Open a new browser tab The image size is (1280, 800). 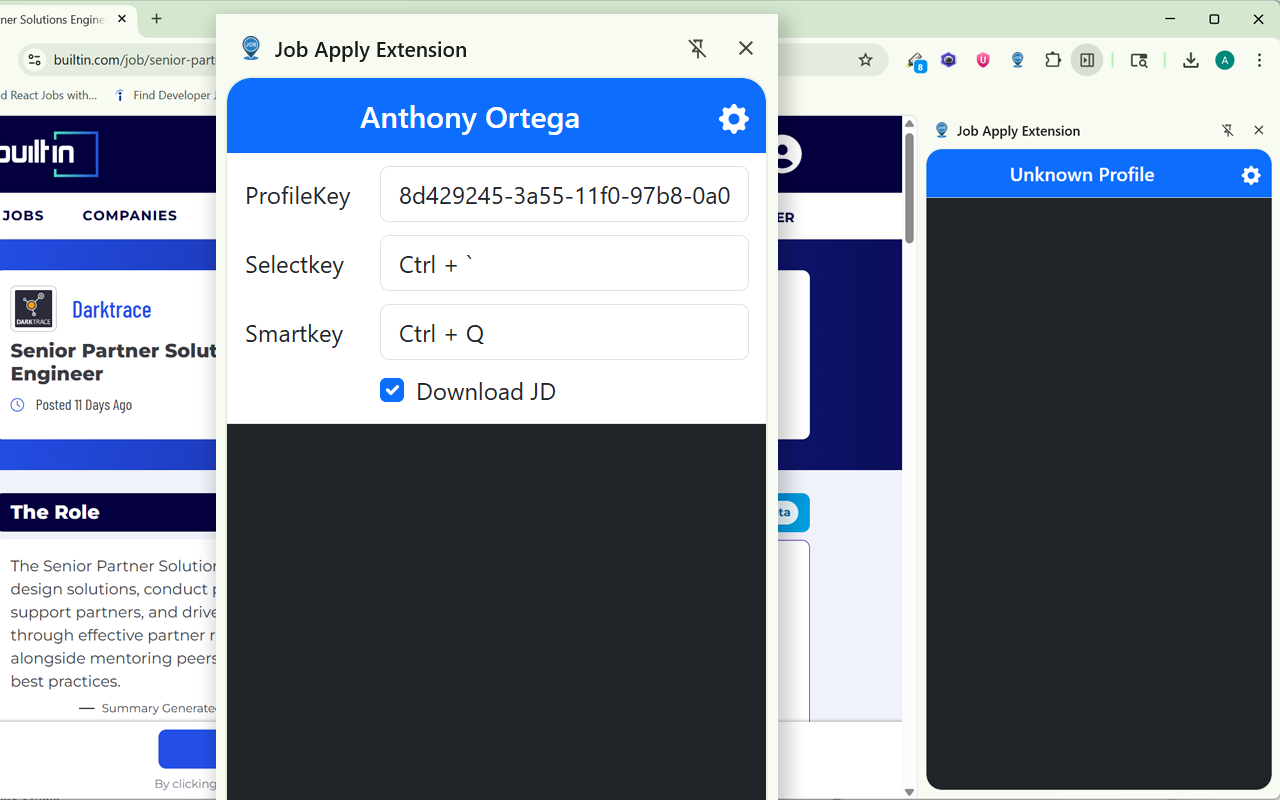tap(157, 19)
